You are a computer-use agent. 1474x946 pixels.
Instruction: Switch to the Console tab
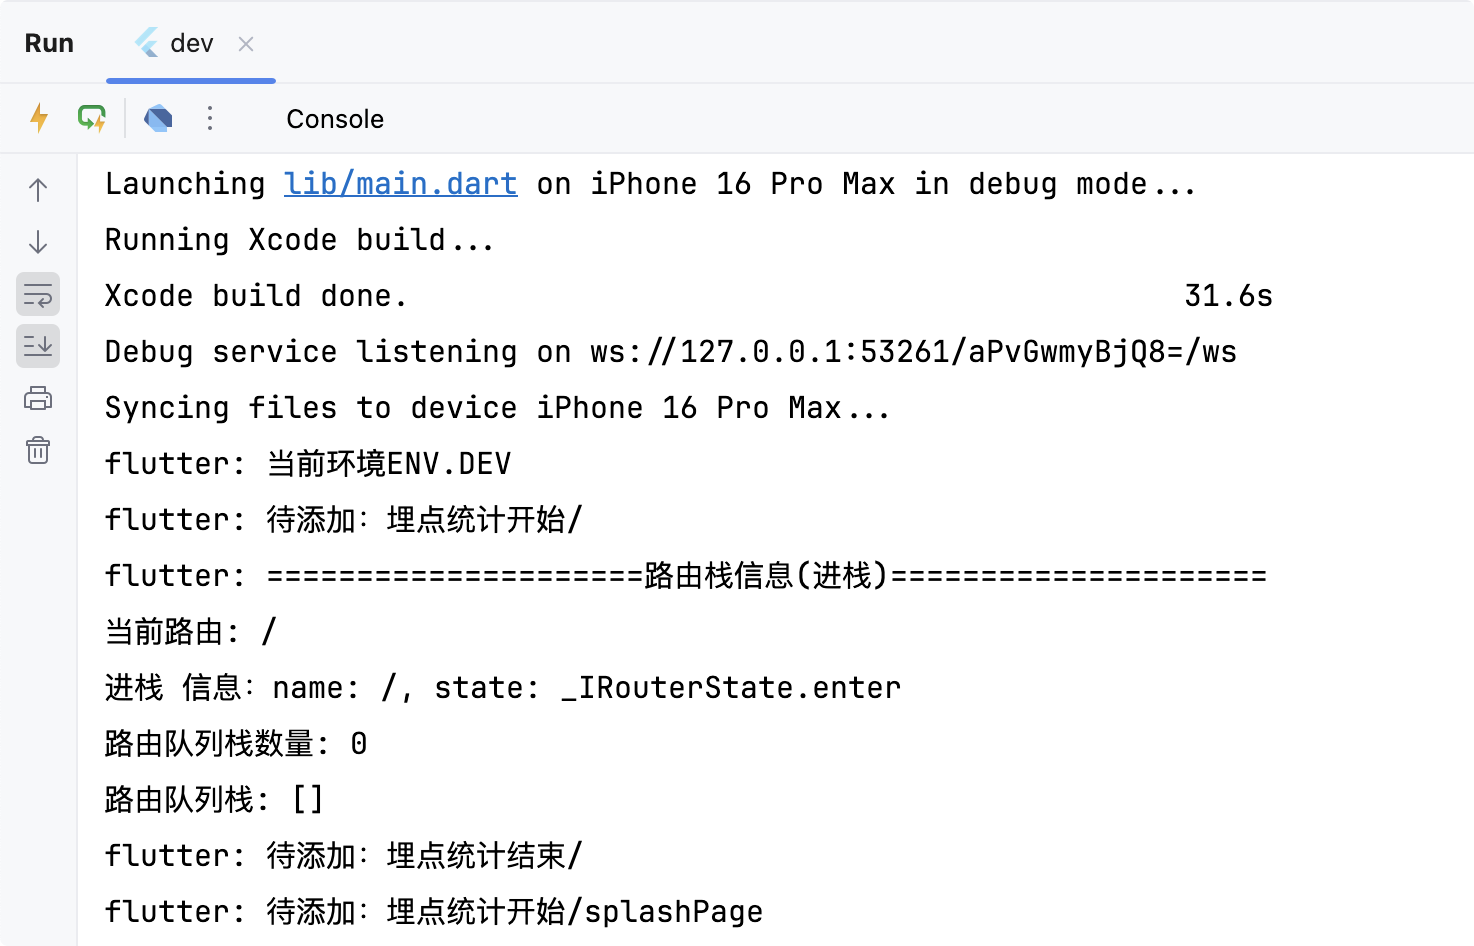pos(335,119)
